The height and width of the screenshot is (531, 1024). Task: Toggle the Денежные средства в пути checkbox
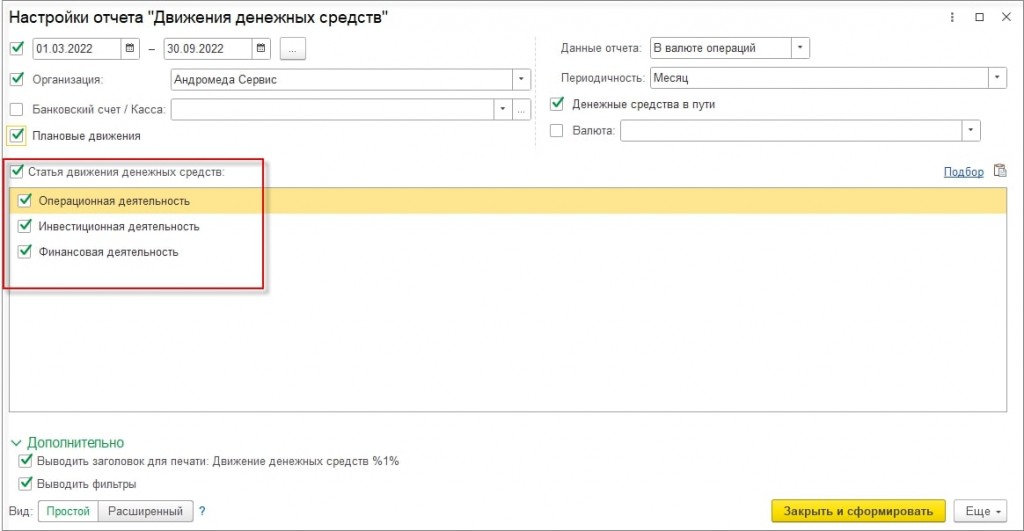coord(556,104)
